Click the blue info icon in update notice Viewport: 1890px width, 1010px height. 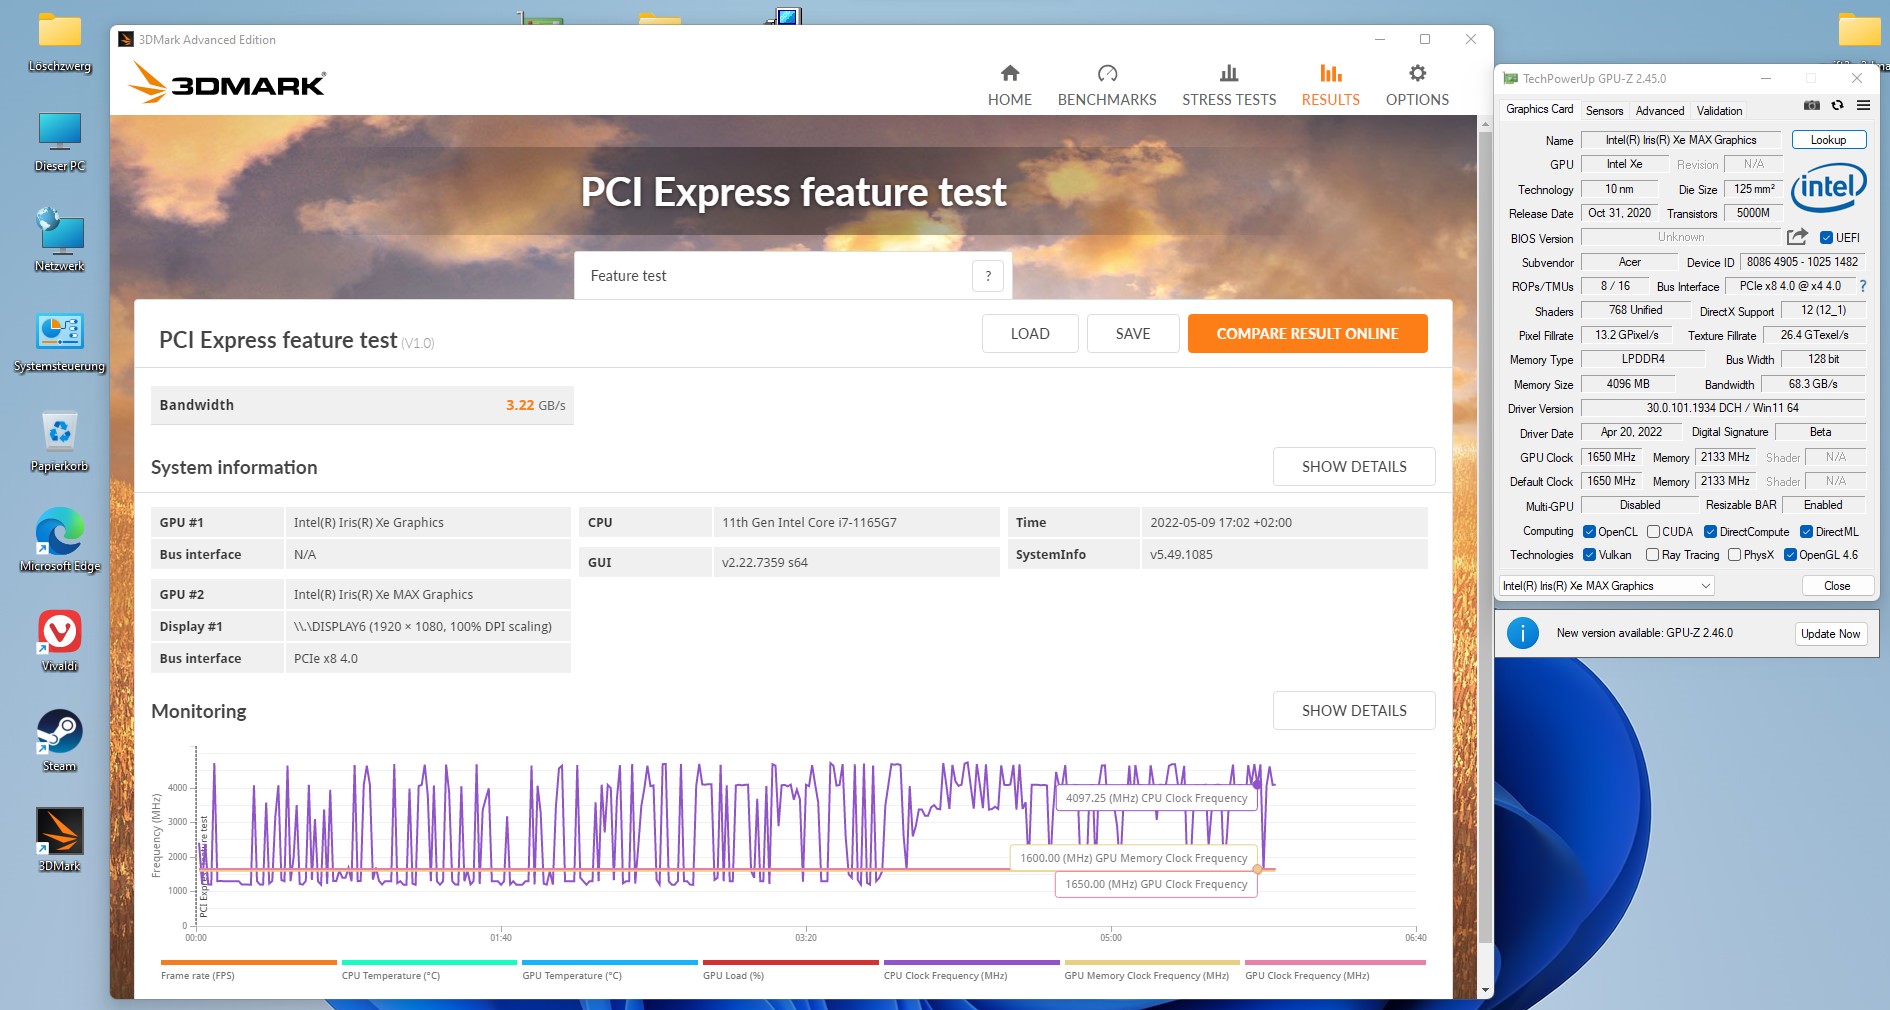click(x=1522, y=633)
